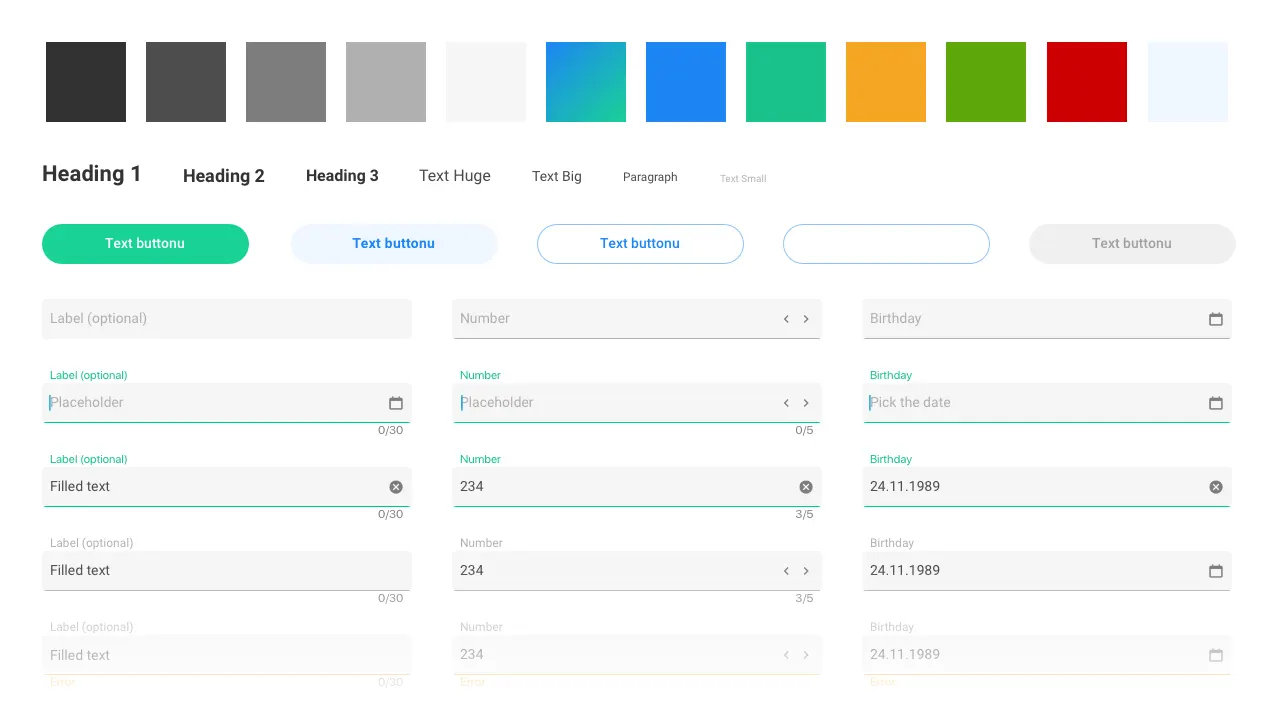This screenshot has height=715, width=1274.
Task: Click the Heading 3 text sample
Action: (342, 176)
